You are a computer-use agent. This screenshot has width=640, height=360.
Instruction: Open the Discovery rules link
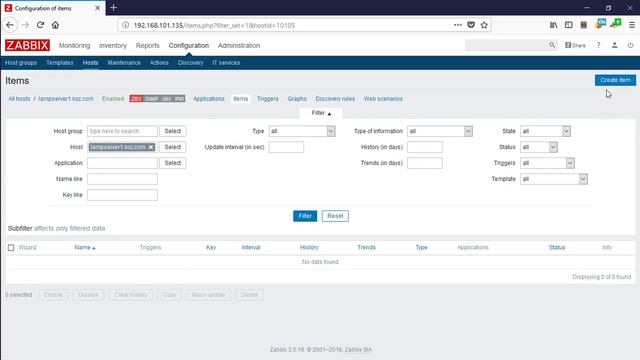coord(335,99)
